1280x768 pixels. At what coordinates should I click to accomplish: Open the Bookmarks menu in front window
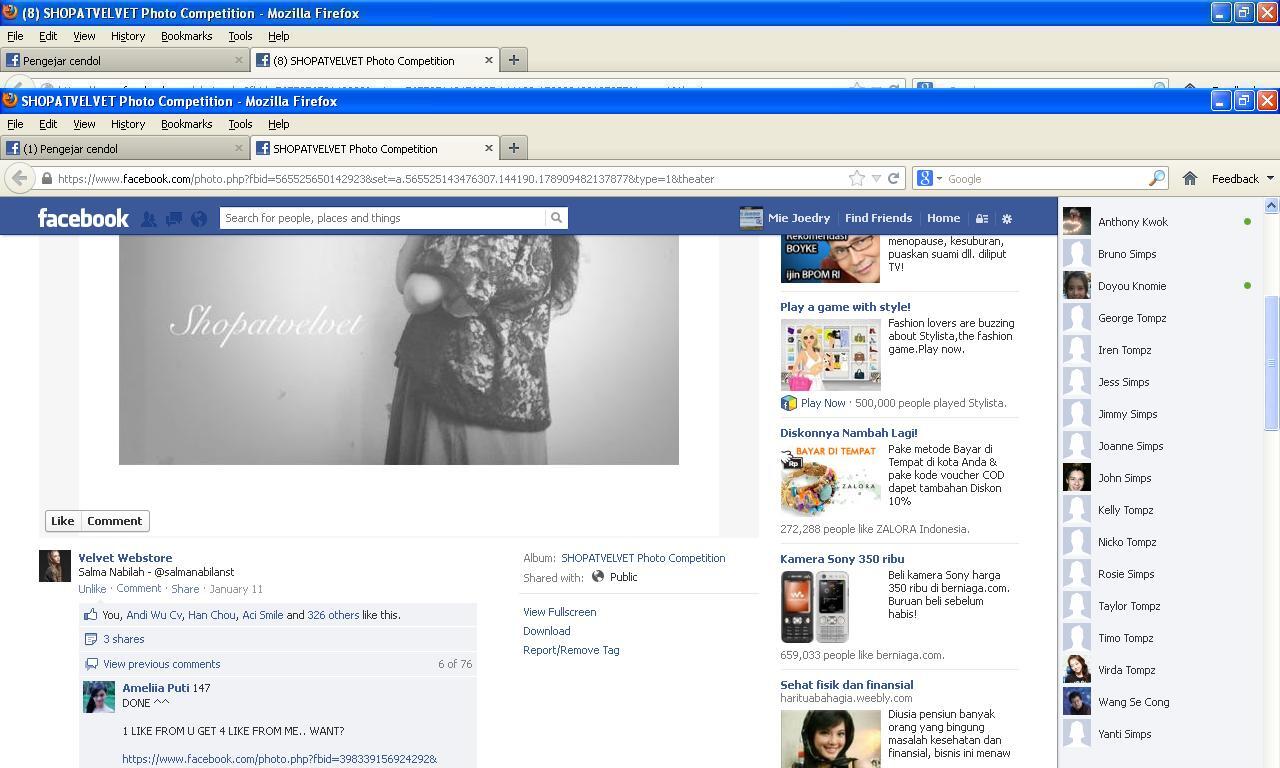click(x=187, y=124)
